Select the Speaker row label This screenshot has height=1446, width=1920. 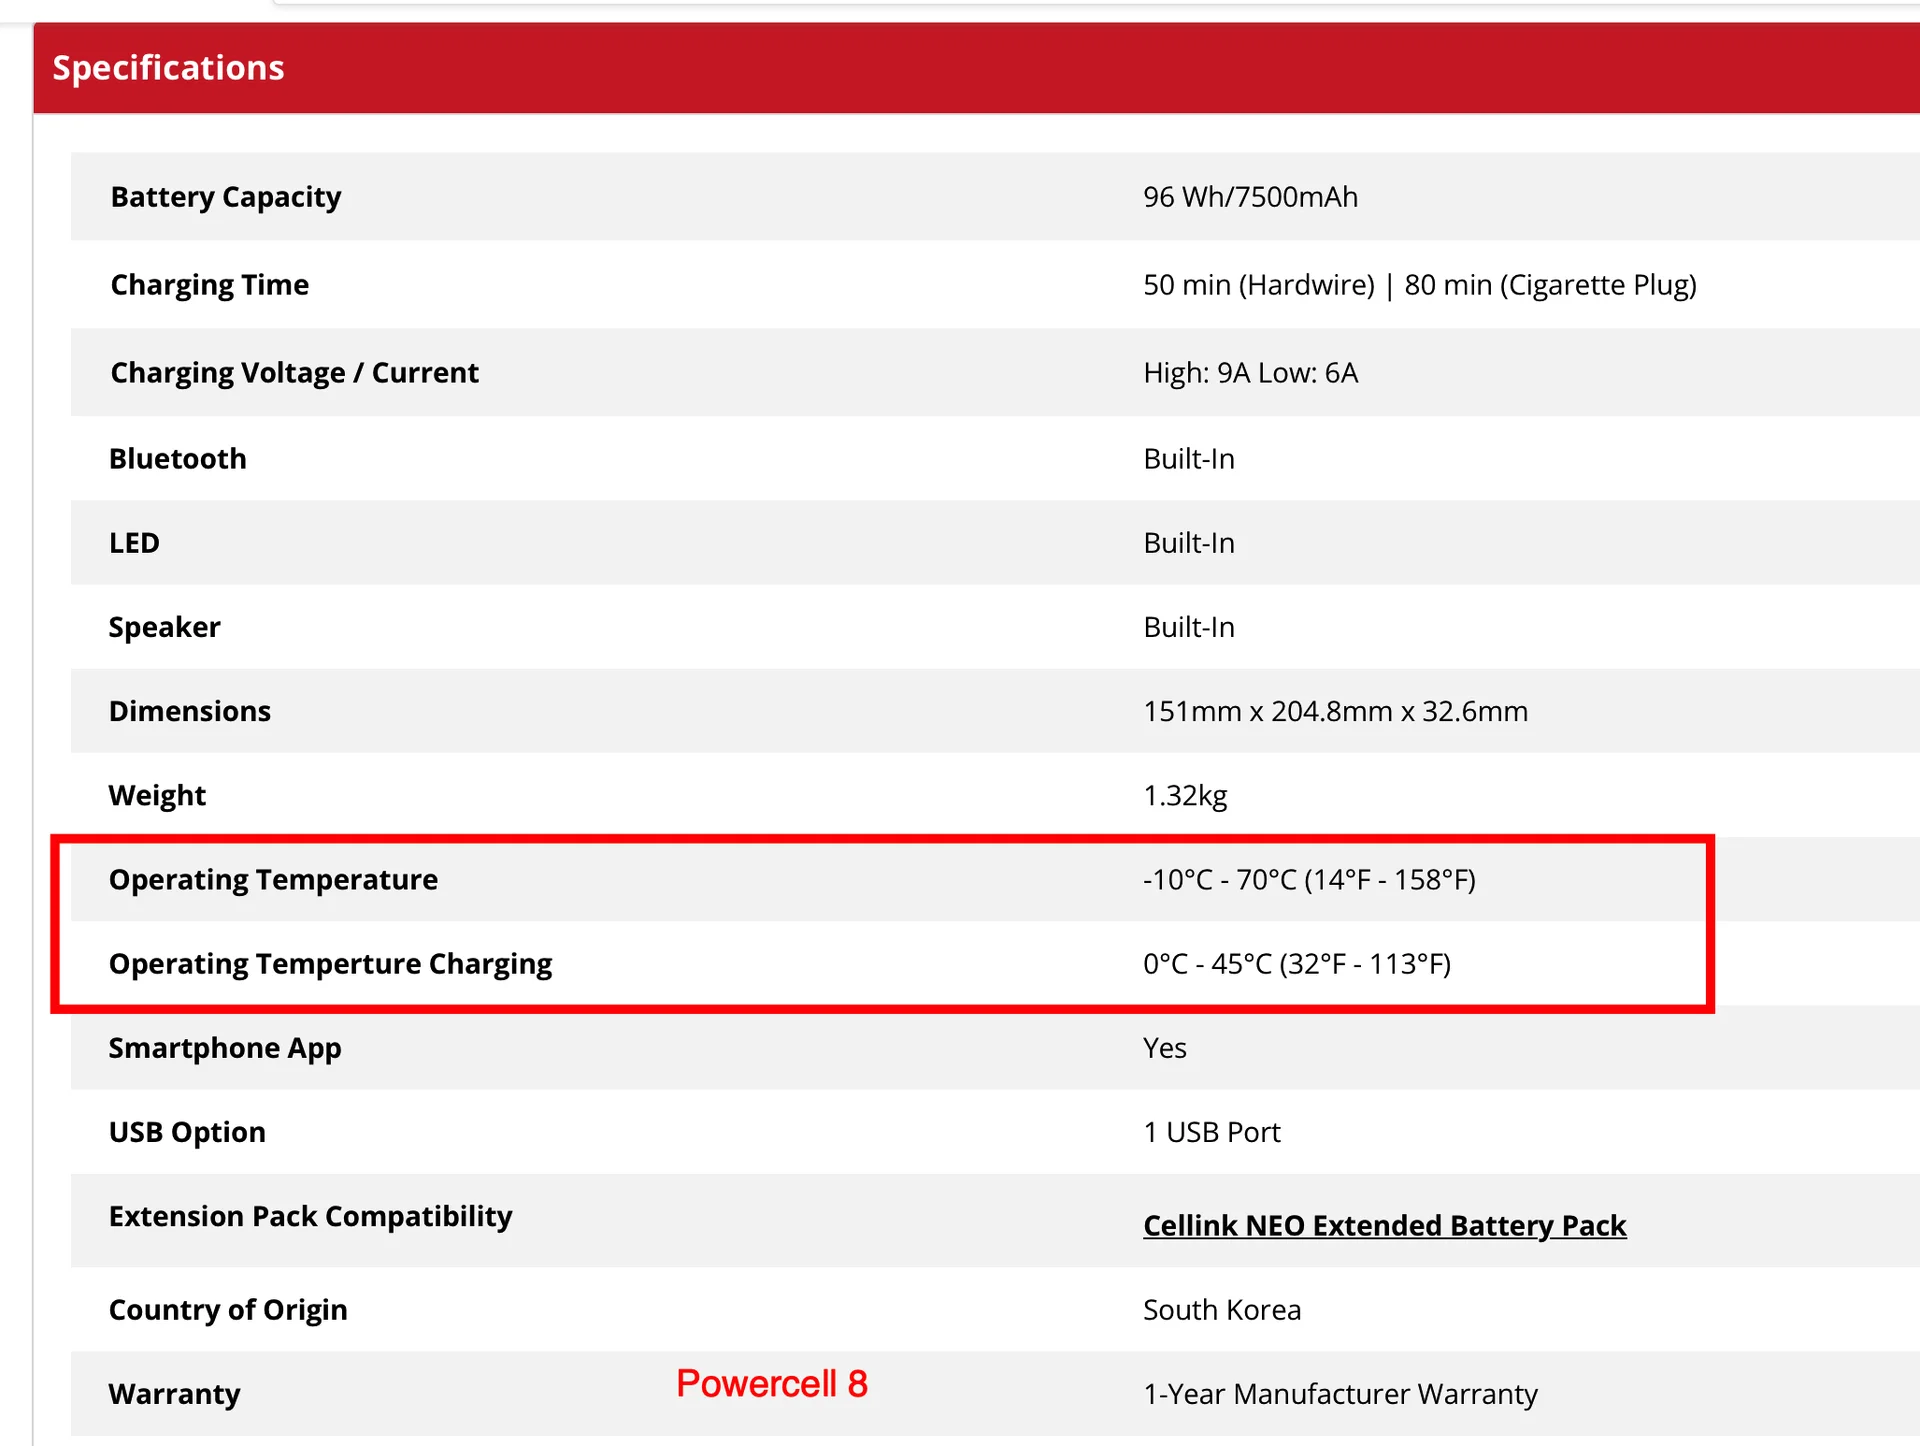point(165,627)
